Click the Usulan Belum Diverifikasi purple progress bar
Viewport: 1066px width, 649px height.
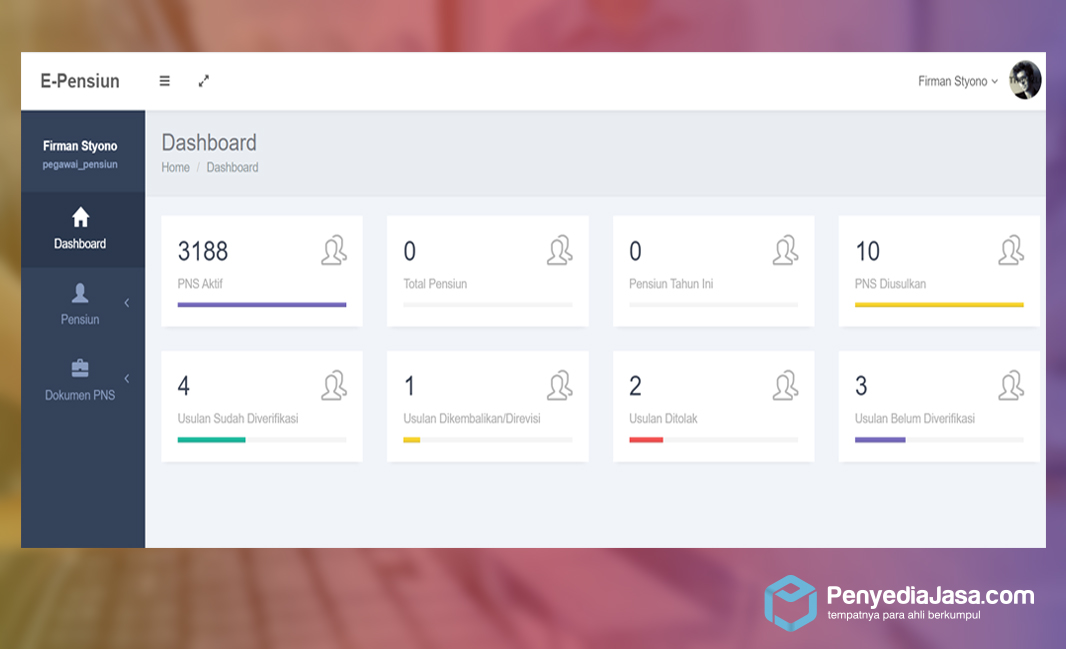[x=880, y=440]
